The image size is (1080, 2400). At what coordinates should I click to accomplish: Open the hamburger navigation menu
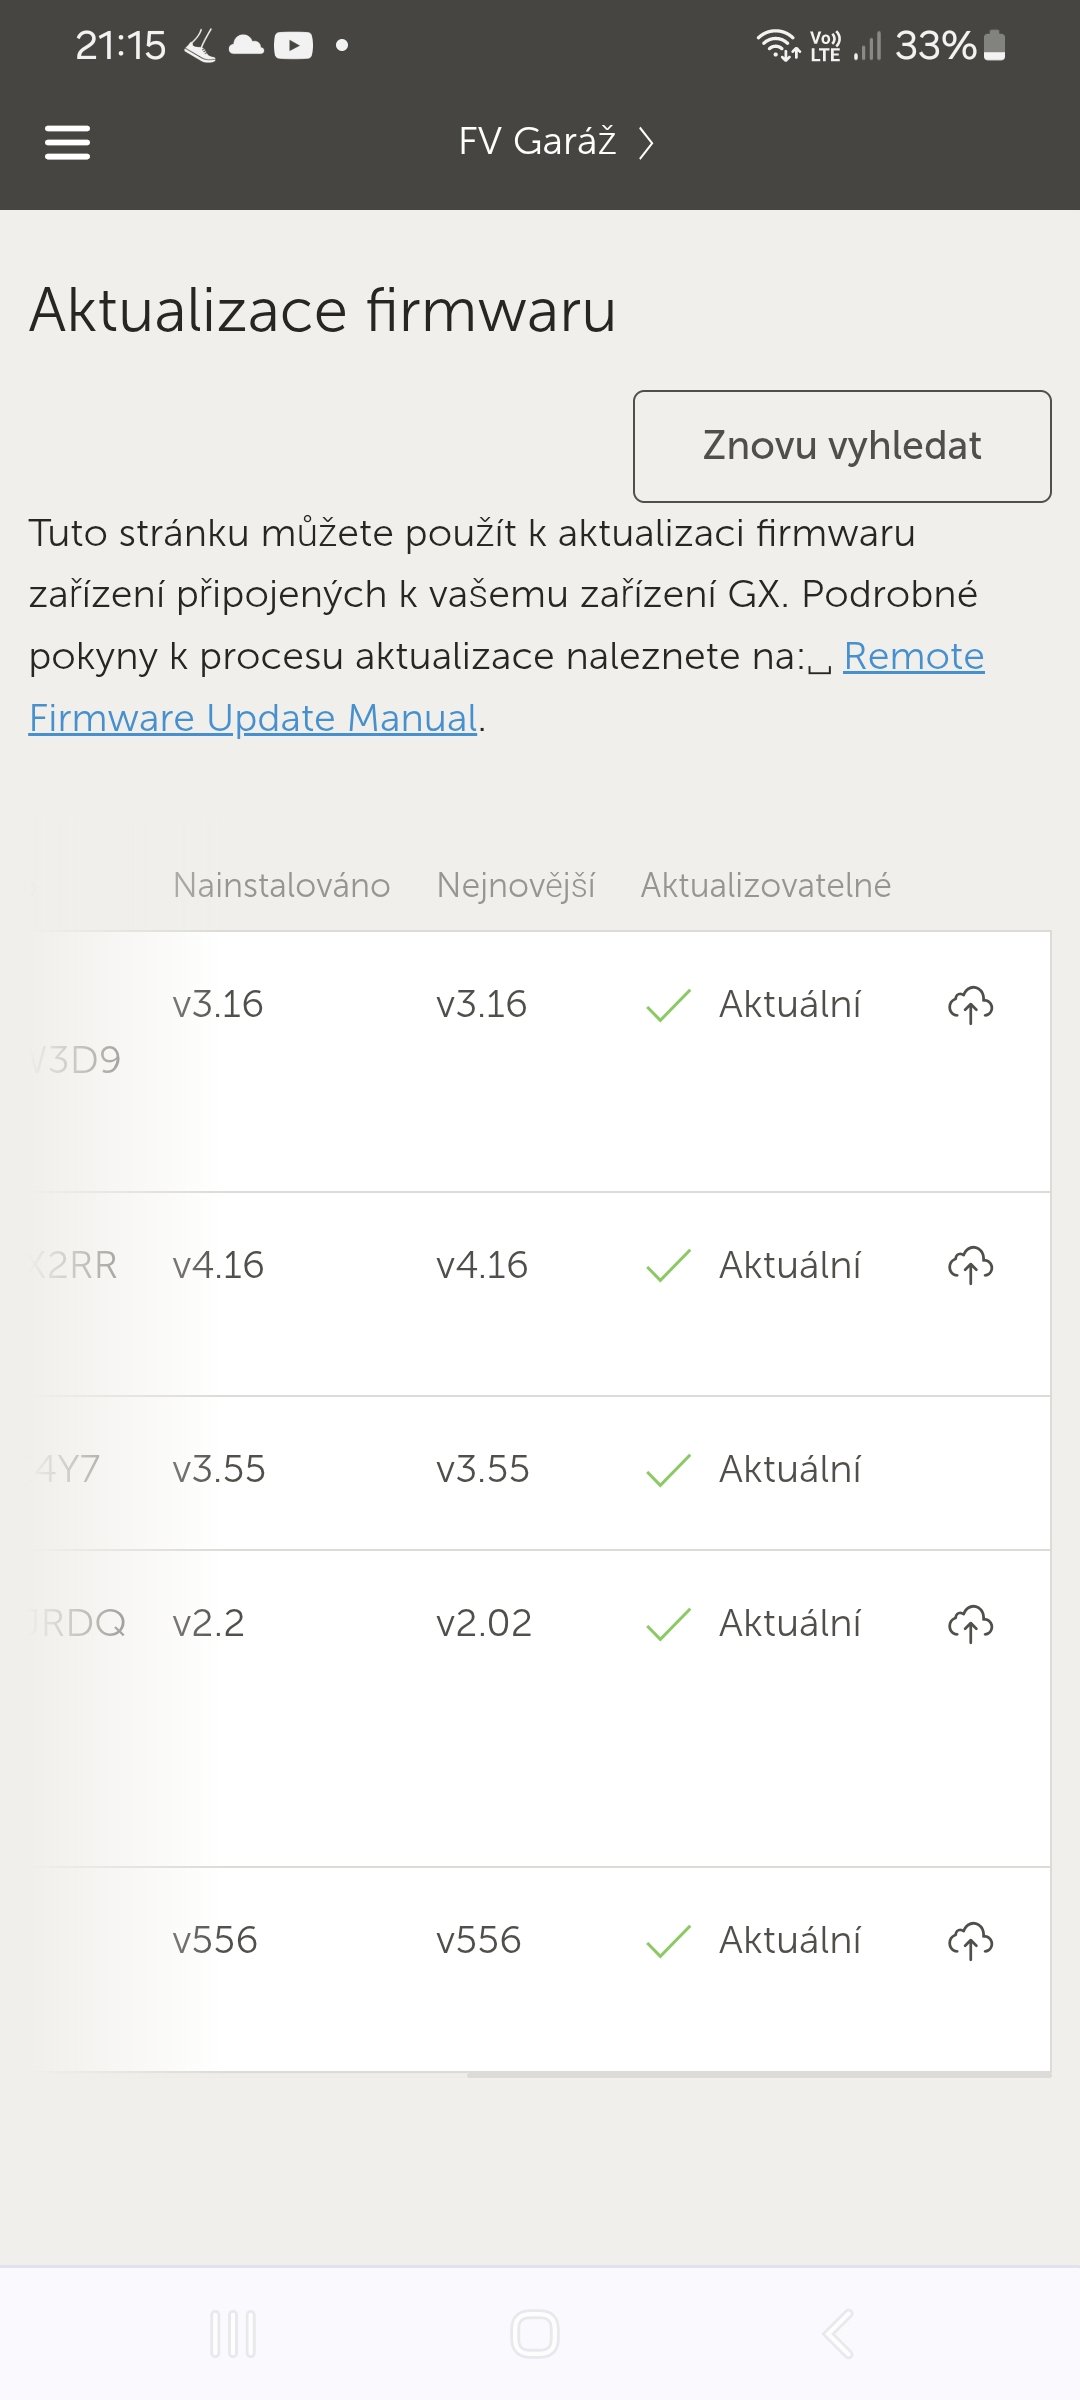coord(67,142)
